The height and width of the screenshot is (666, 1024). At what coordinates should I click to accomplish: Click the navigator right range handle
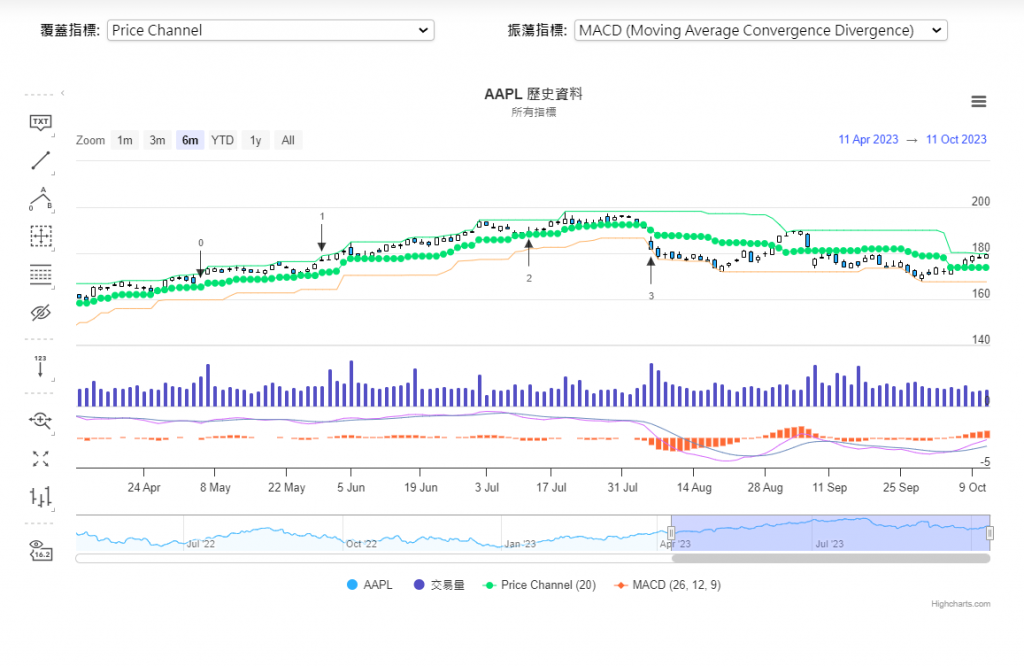coord(990,533)
